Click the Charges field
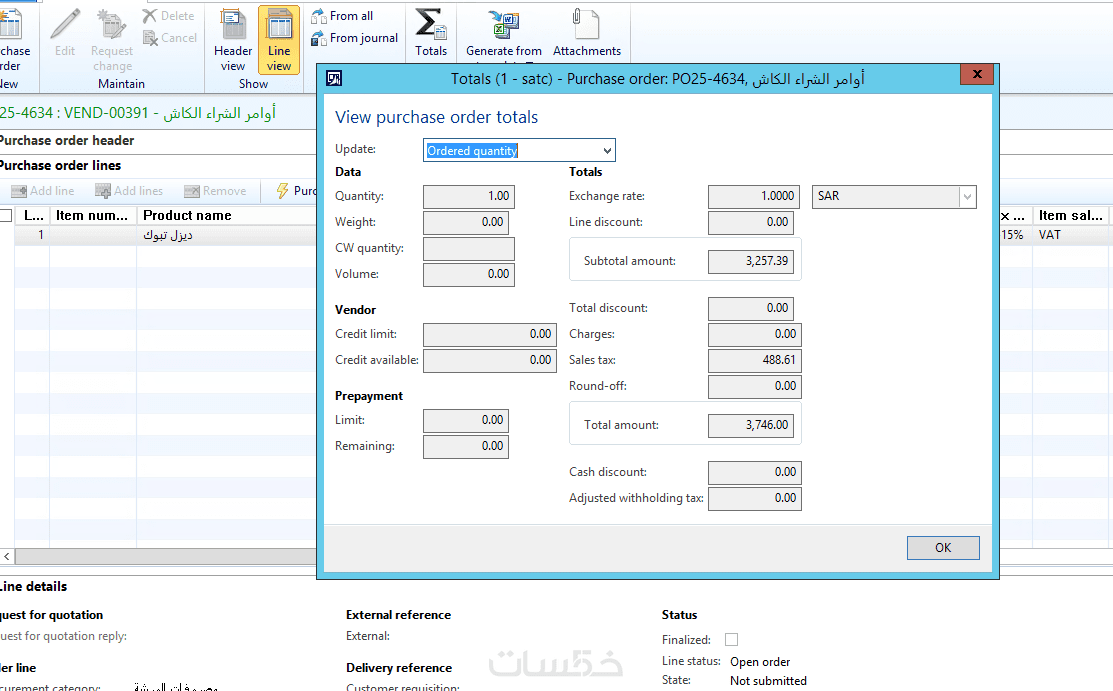The height and width of the screenshot is (691, 1113). click(755, 334)
